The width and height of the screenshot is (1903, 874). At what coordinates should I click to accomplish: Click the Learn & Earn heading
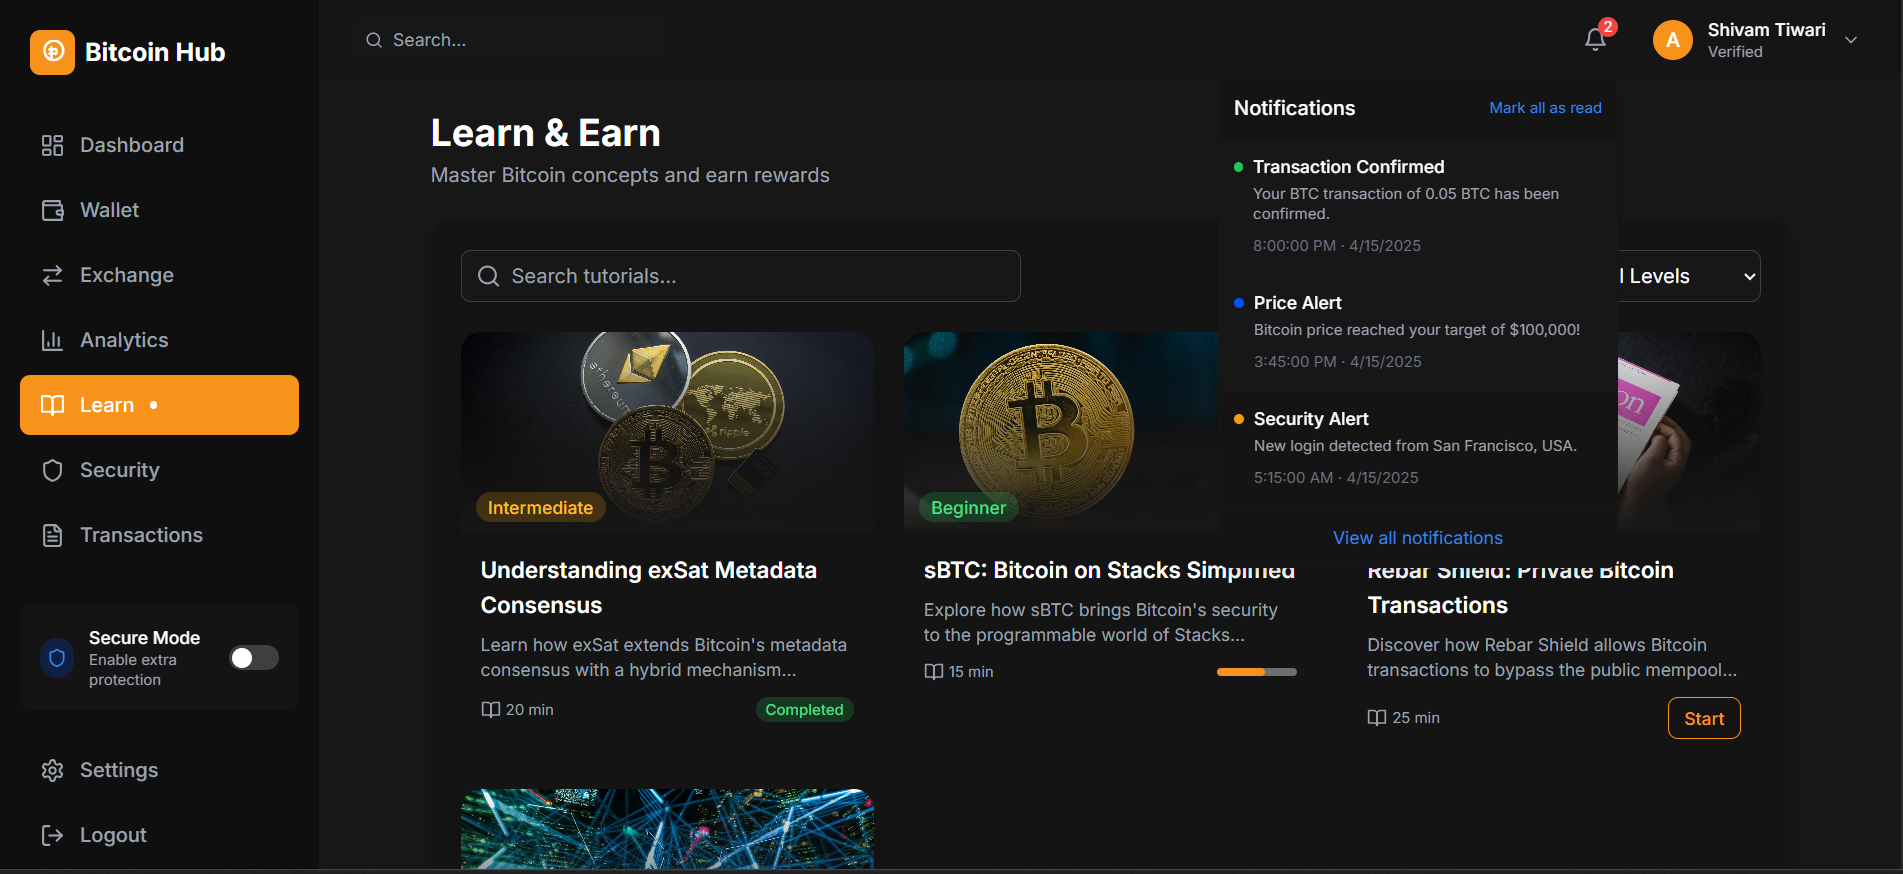[x=545, y=133]
